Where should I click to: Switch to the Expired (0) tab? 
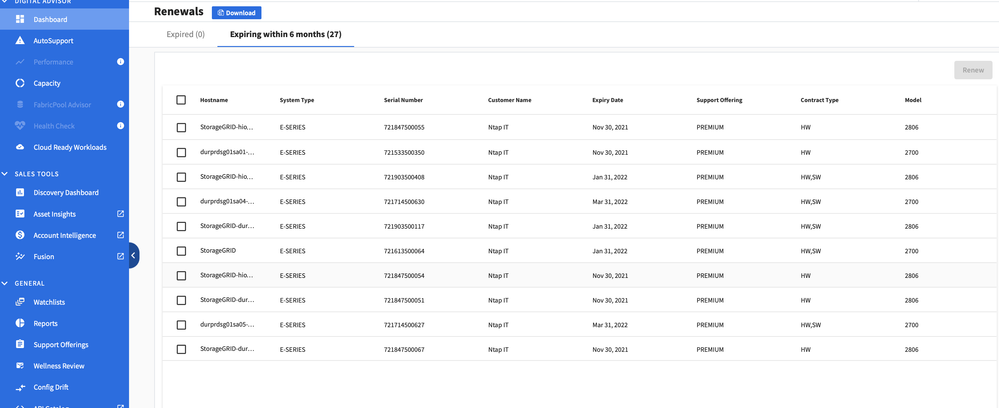coord(185,35)
